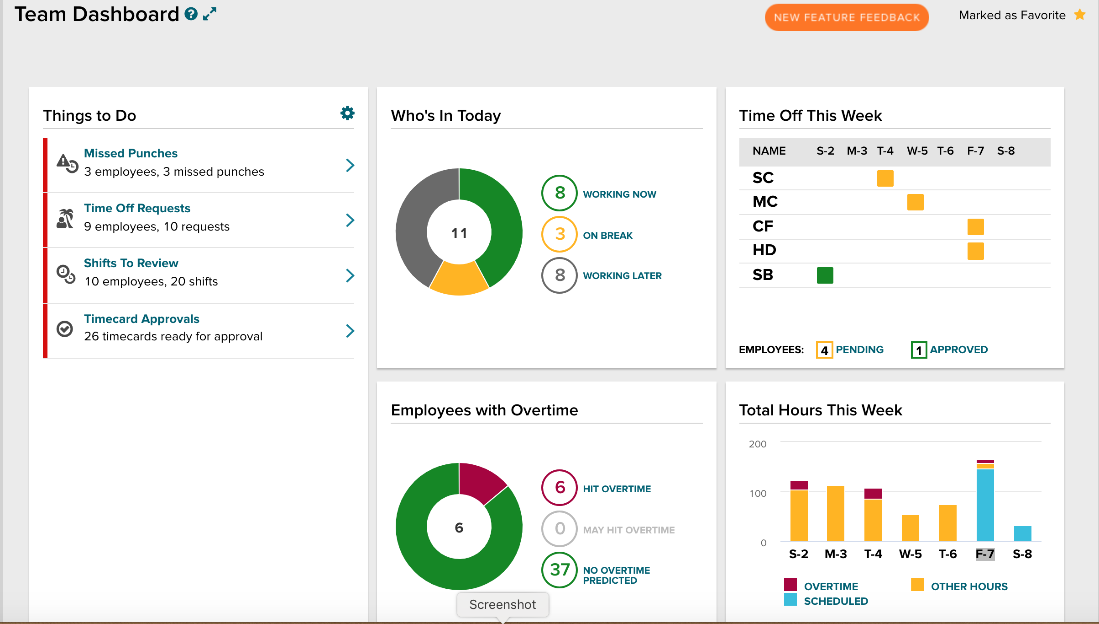Image resolution: width=1099 pixels, height=624 pixels.
Task: Click the help question mark icon
Action: 191,15
